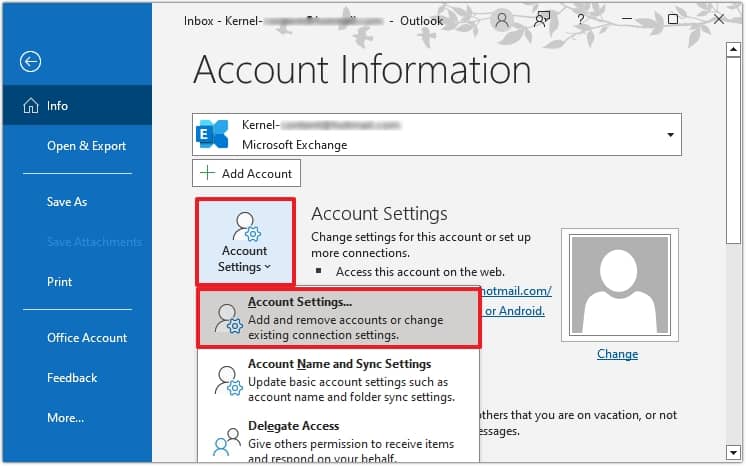Open the Info section
This screenshot has width=746, height=466.
coord(77,106)
